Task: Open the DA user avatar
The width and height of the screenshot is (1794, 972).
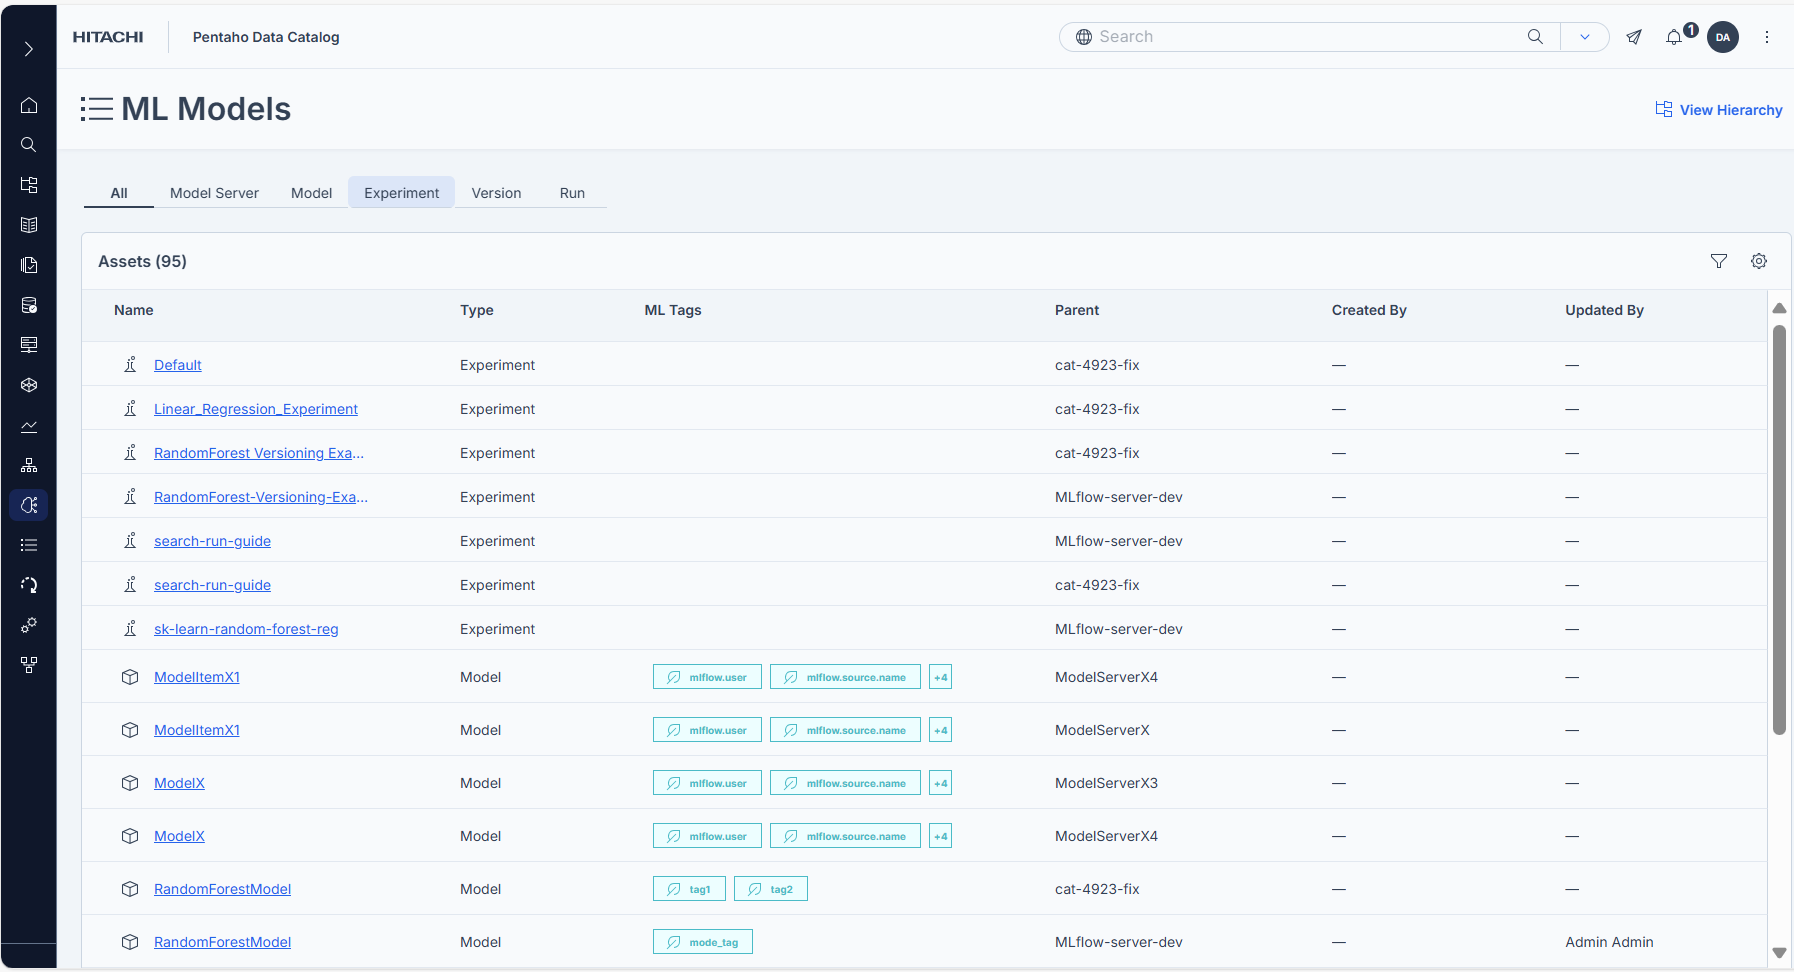Action: pos(1723,37)
